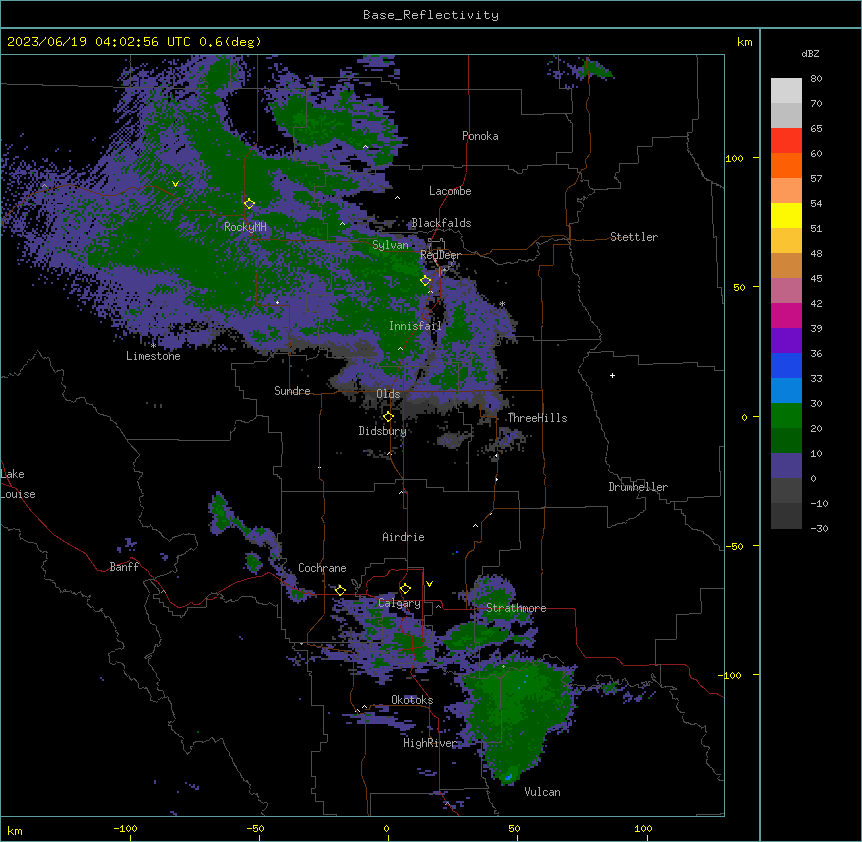
Task: Click the Innisfail city label
Action: point(415,326)
